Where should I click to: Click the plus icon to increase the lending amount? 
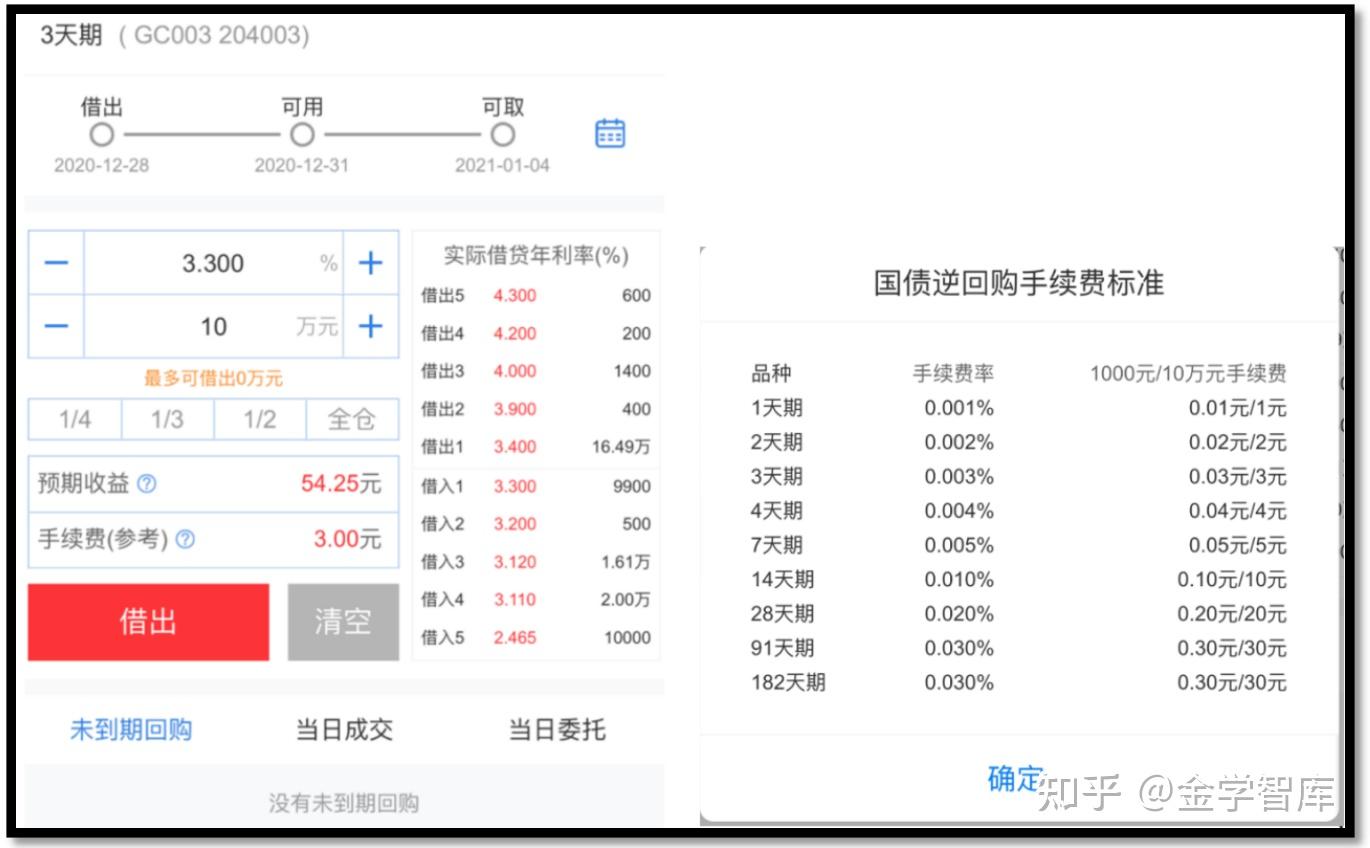370,325
